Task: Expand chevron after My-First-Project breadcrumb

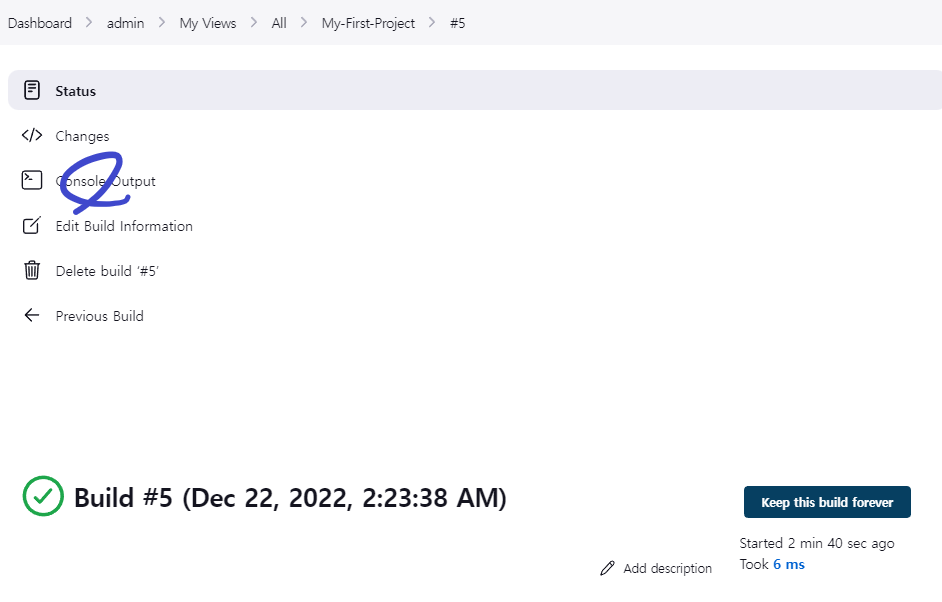Action: point(432,23)
